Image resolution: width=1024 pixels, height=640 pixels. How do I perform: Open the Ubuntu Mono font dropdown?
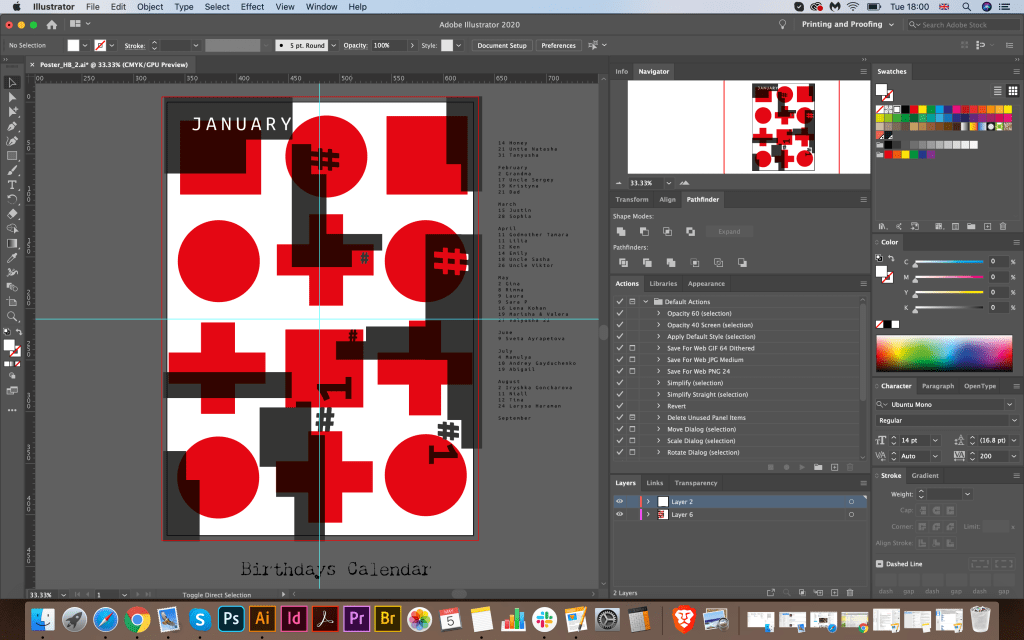click(x=1009, y=404)
